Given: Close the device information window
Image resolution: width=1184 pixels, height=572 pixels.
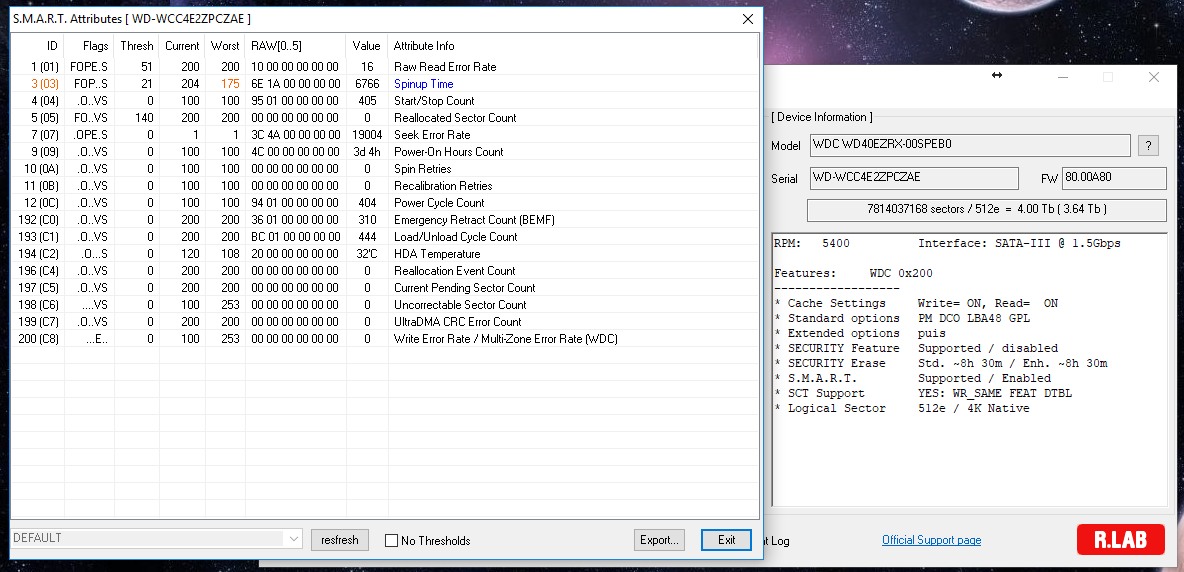Looking at the screenshot, I should pos(1153,77).
